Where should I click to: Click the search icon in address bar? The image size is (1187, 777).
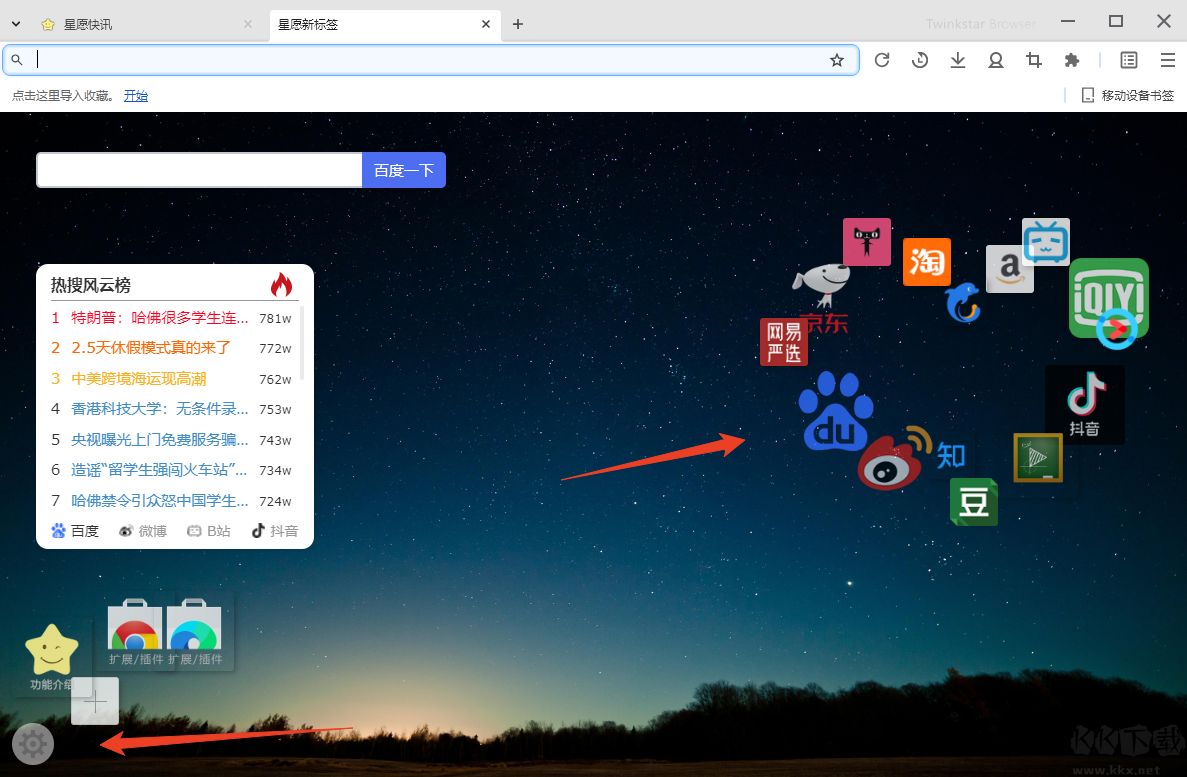point(17,60)
